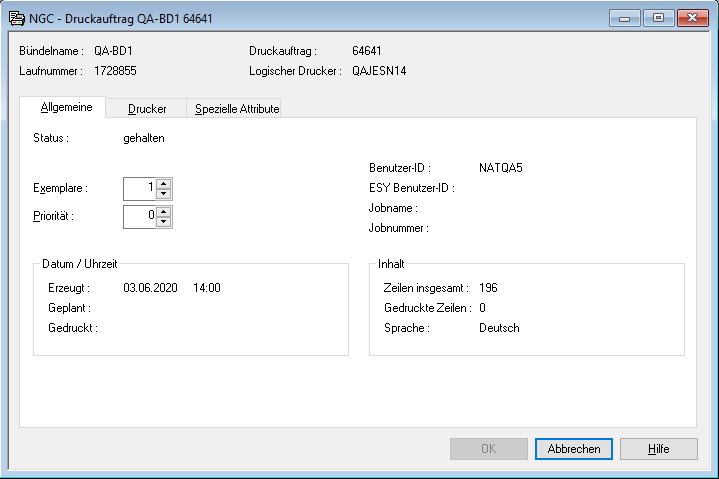
Task: Click the greyed-out OK button
Action: tap(489, 449)
